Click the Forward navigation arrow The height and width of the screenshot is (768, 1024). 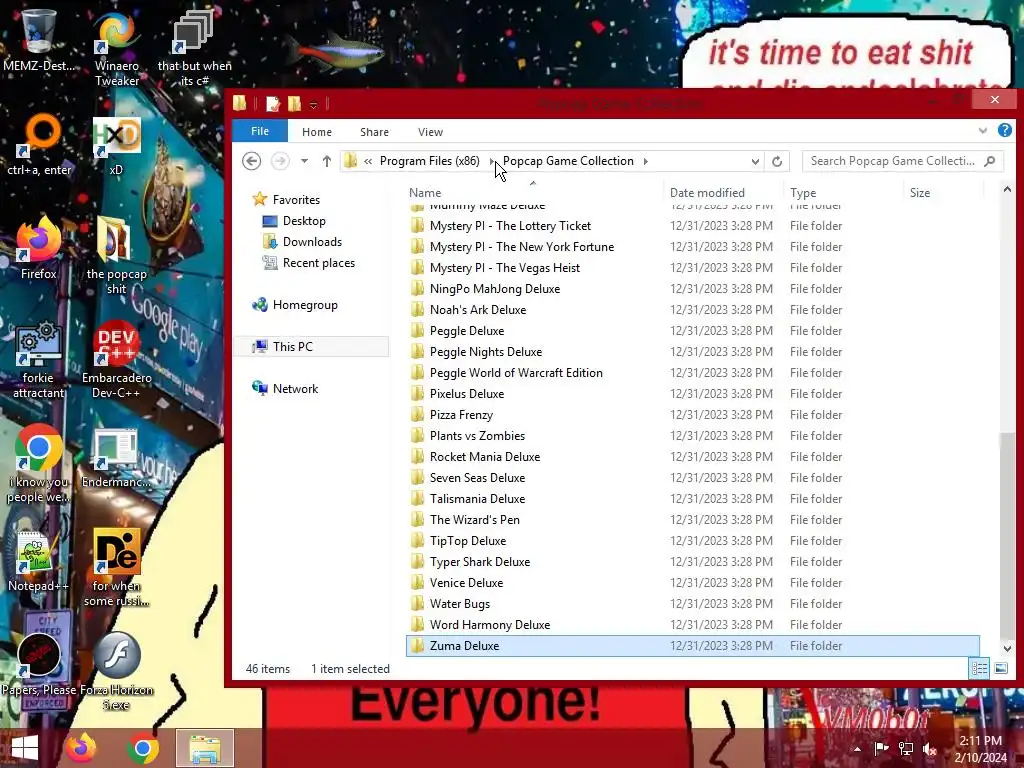tap(280, 161)
